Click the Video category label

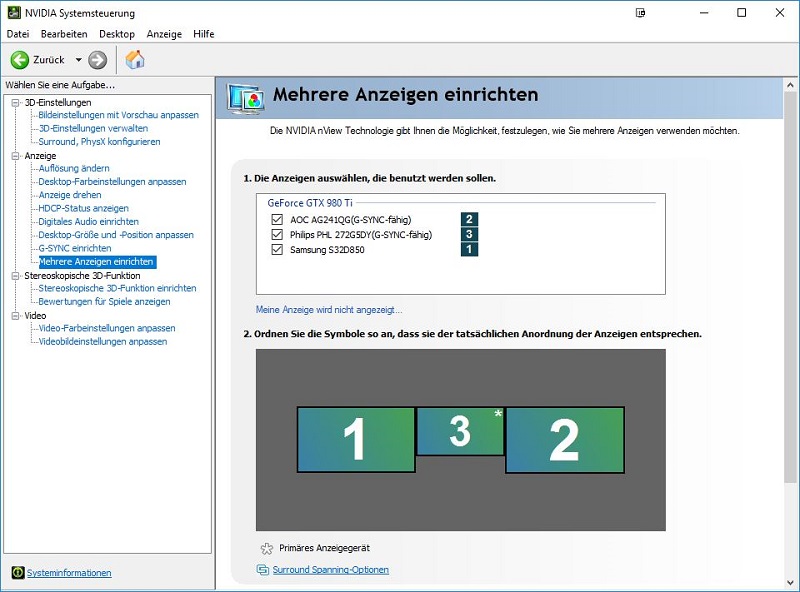(35, 315)
